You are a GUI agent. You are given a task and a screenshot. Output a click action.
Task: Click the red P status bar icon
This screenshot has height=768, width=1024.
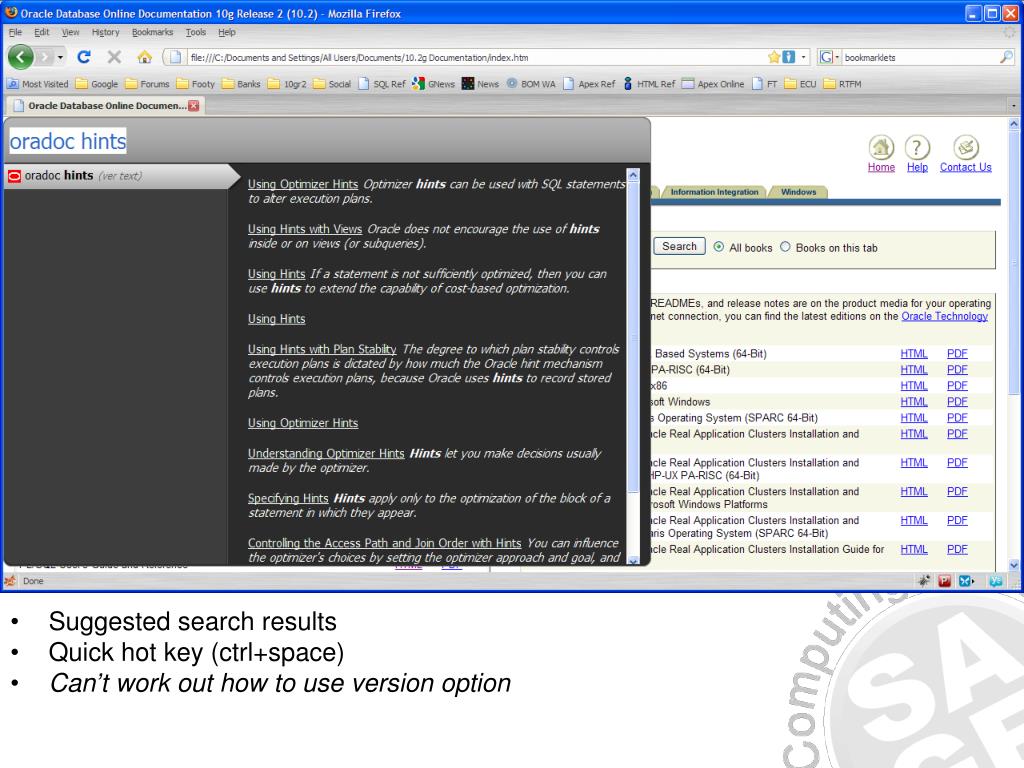[x=944, y=581]
